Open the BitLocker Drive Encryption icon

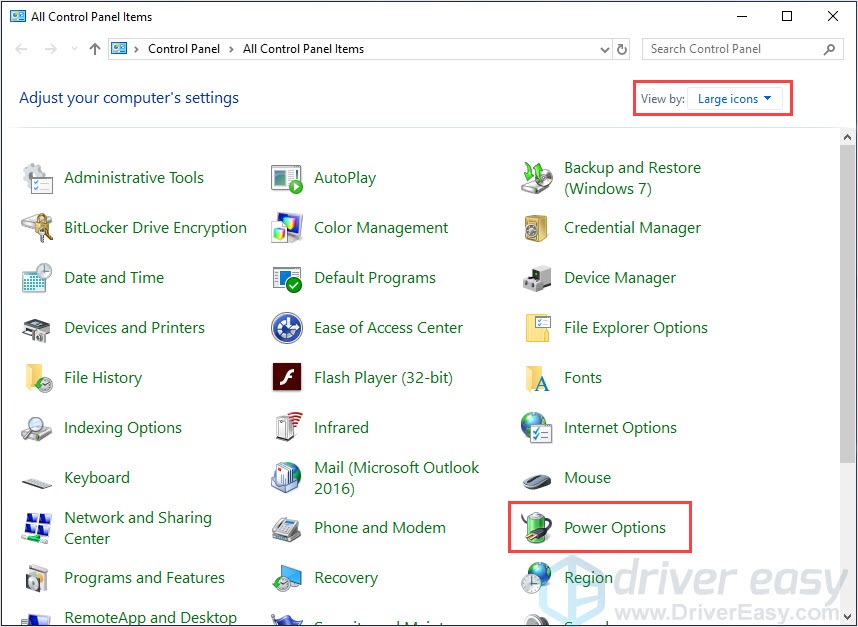tap(37, 228)
